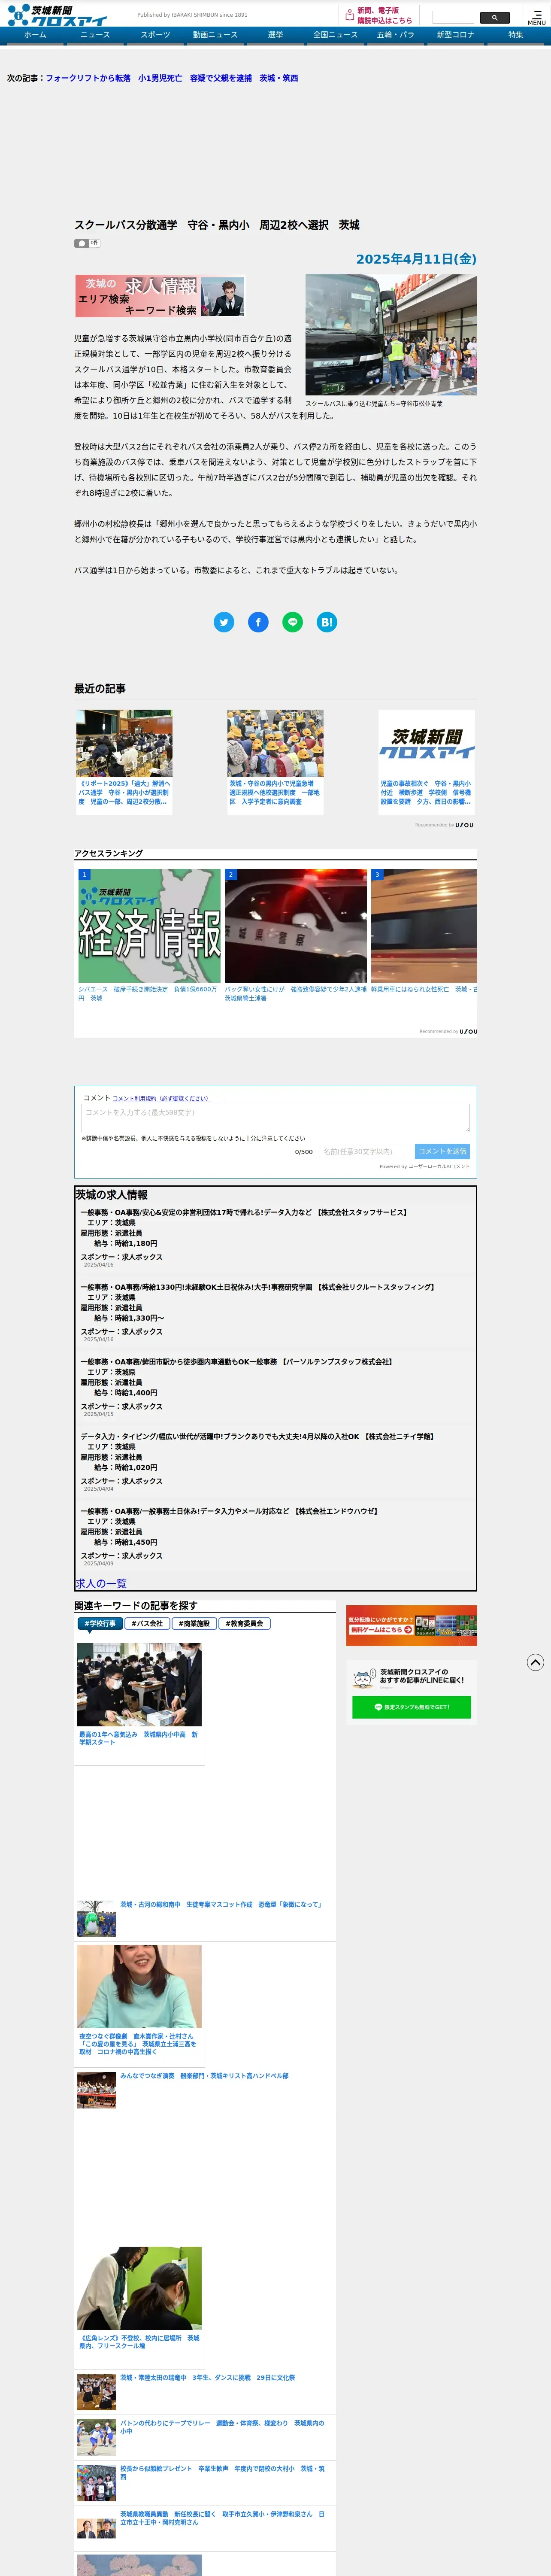Select the #学校行事 keyword tag

point(100,1624)
